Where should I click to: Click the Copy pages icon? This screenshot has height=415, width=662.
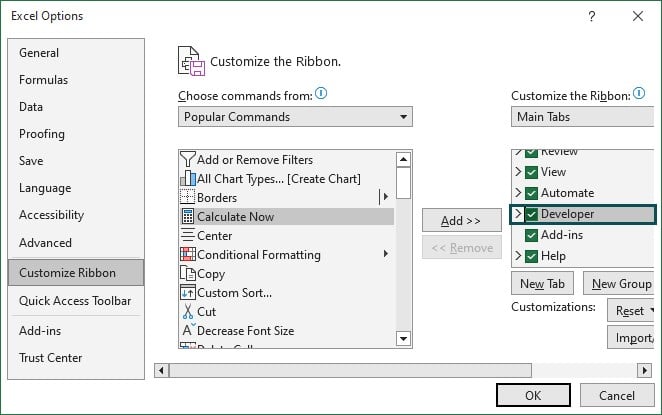pos(187,274)
